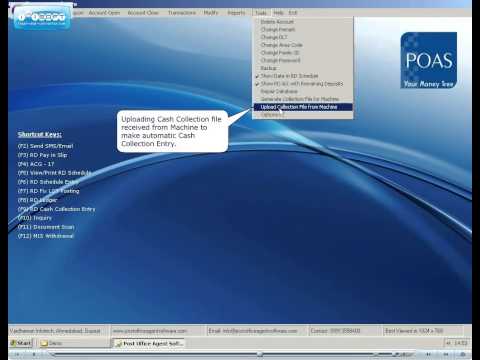Choose Change Password in Tools menu

280,60
